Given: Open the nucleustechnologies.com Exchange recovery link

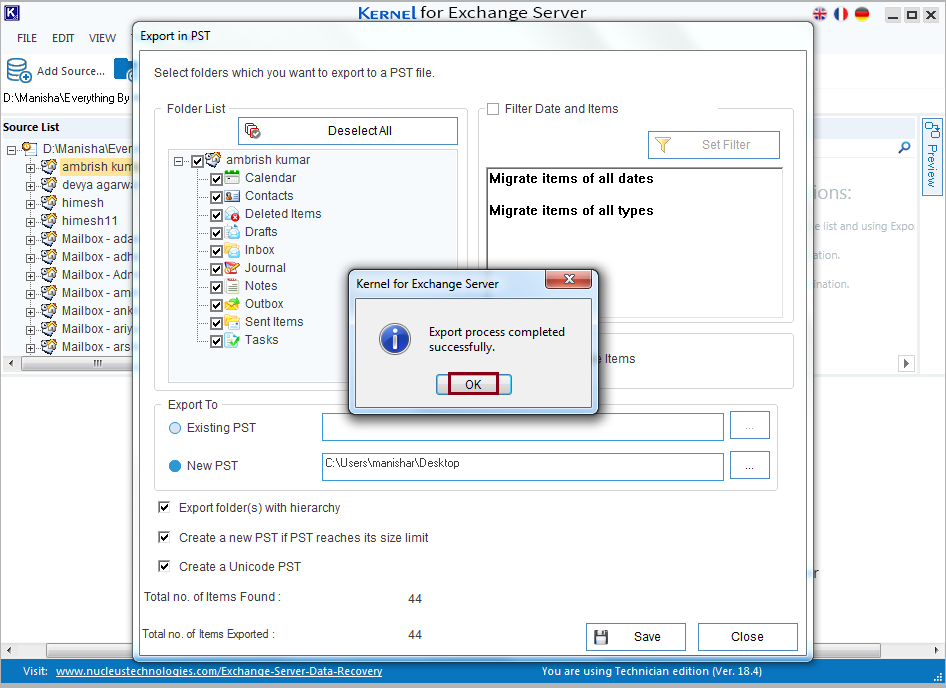Looking at the screenshot, I should point(219,671).
